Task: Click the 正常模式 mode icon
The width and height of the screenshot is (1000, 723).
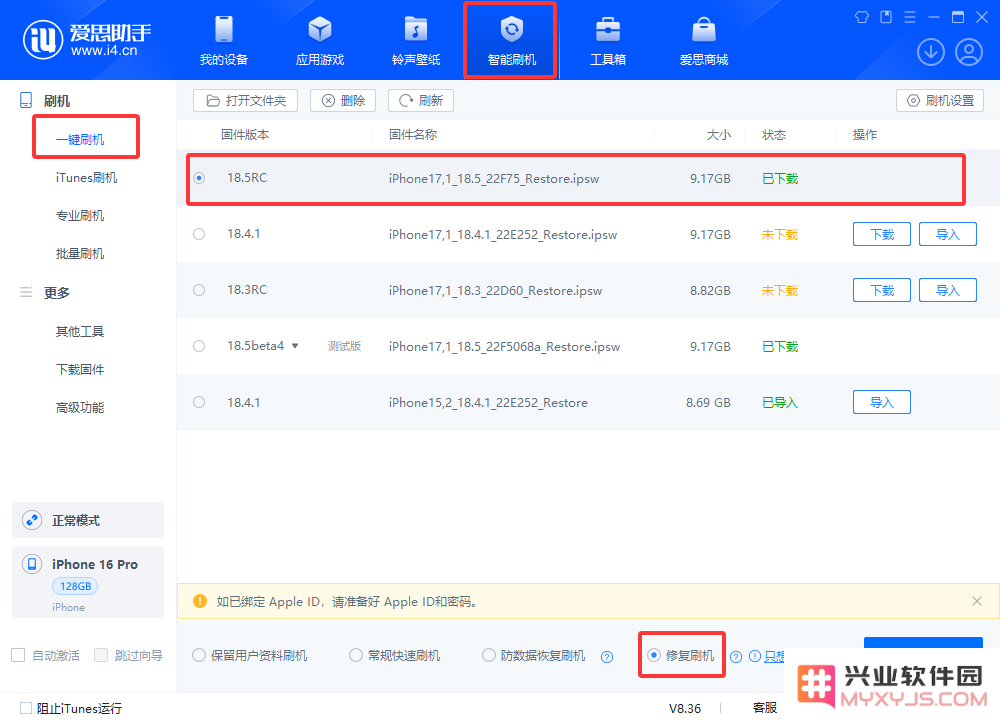Action: (x=32, y=520)
